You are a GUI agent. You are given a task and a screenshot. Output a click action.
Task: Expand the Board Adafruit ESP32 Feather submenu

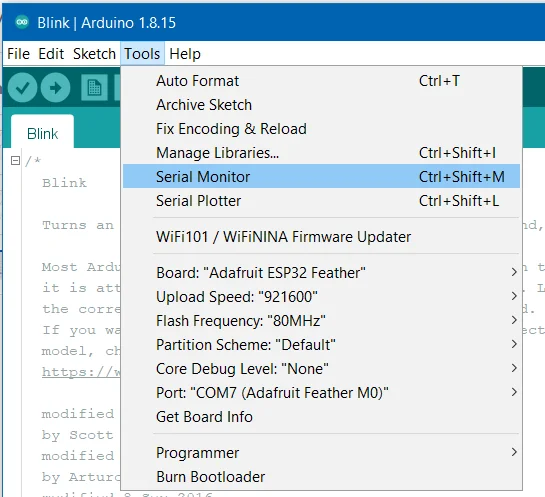coord(322,273)
